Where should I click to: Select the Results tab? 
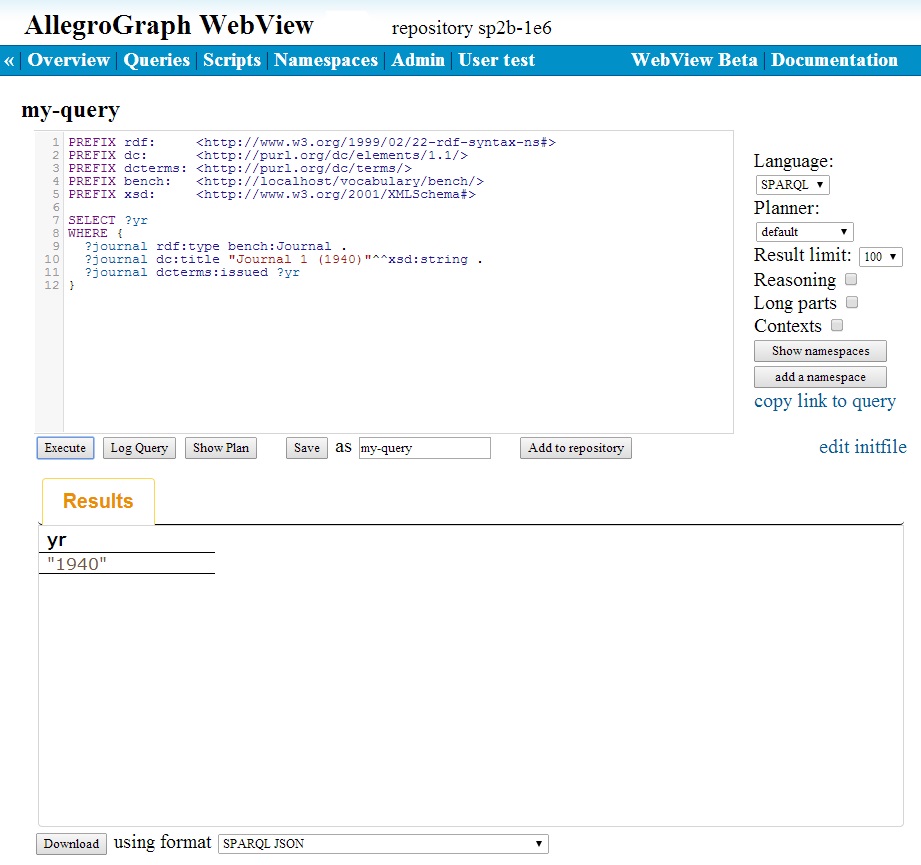click(x=97, y=501)
